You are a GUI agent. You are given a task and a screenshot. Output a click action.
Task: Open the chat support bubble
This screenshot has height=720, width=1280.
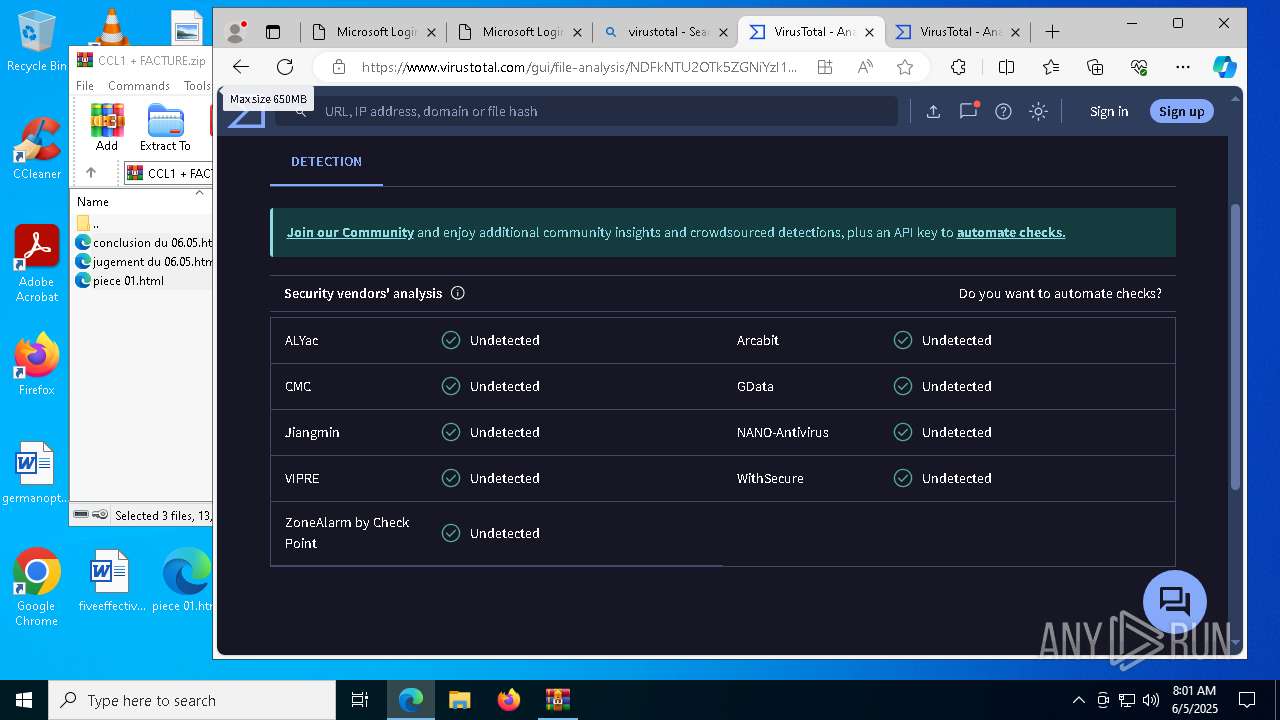coord(1175,602)
